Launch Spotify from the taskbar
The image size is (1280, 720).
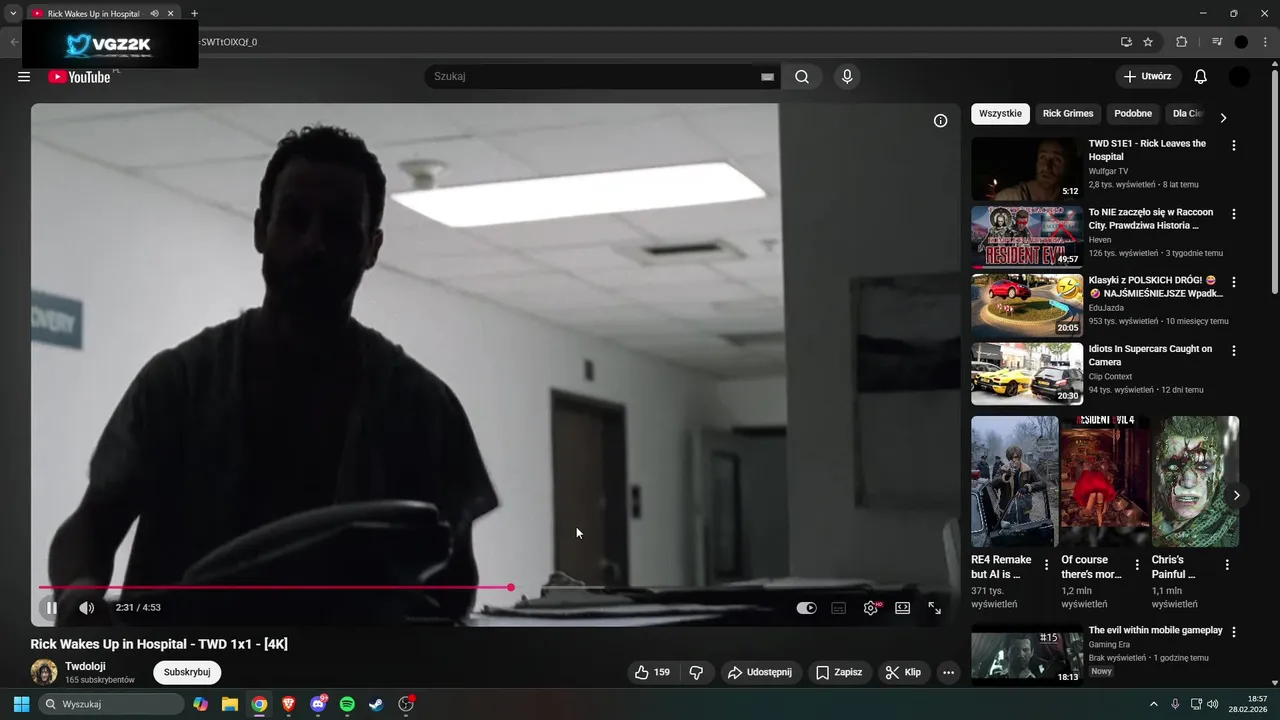(347, 704)
